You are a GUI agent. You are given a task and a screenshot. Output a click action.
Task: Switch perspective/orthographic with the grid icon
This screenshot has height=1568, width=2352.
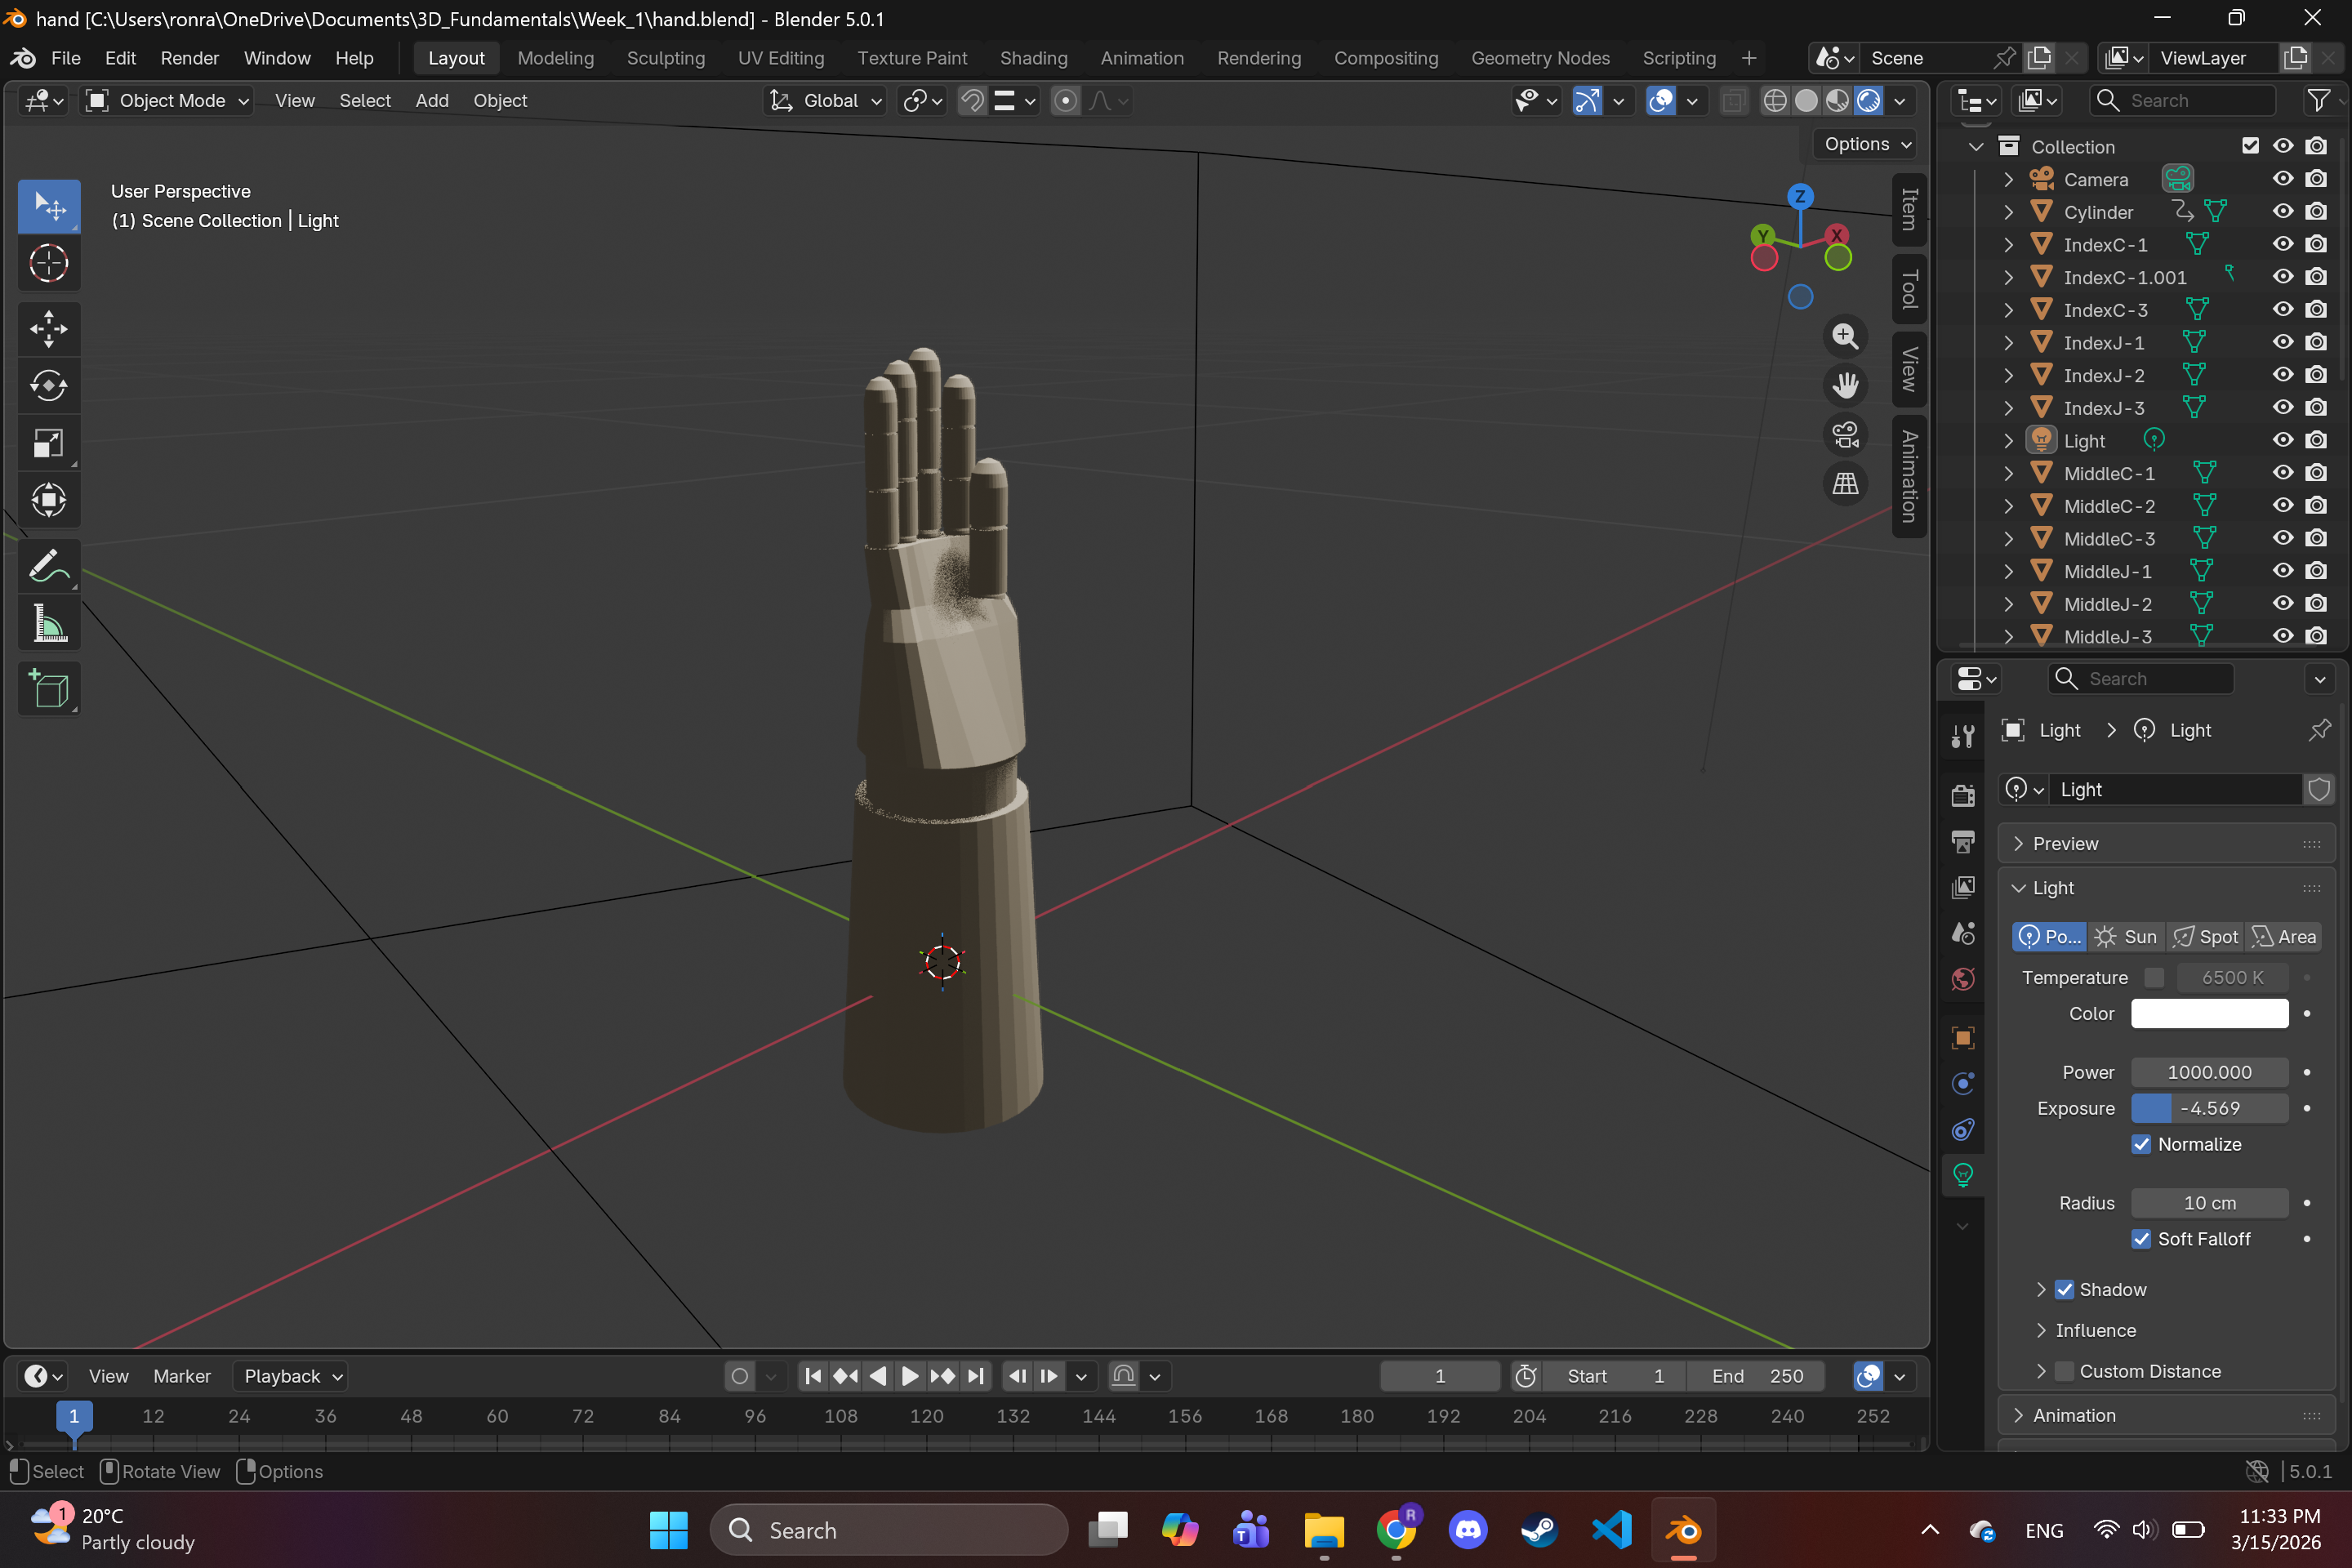pos(1845,484)
